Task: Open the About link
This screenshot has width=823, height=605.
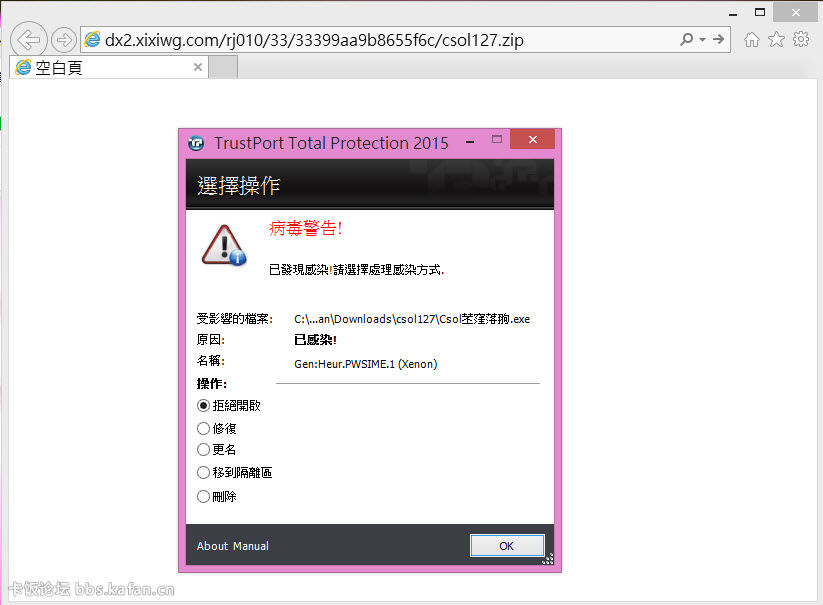Action: [x=212, y=546]
